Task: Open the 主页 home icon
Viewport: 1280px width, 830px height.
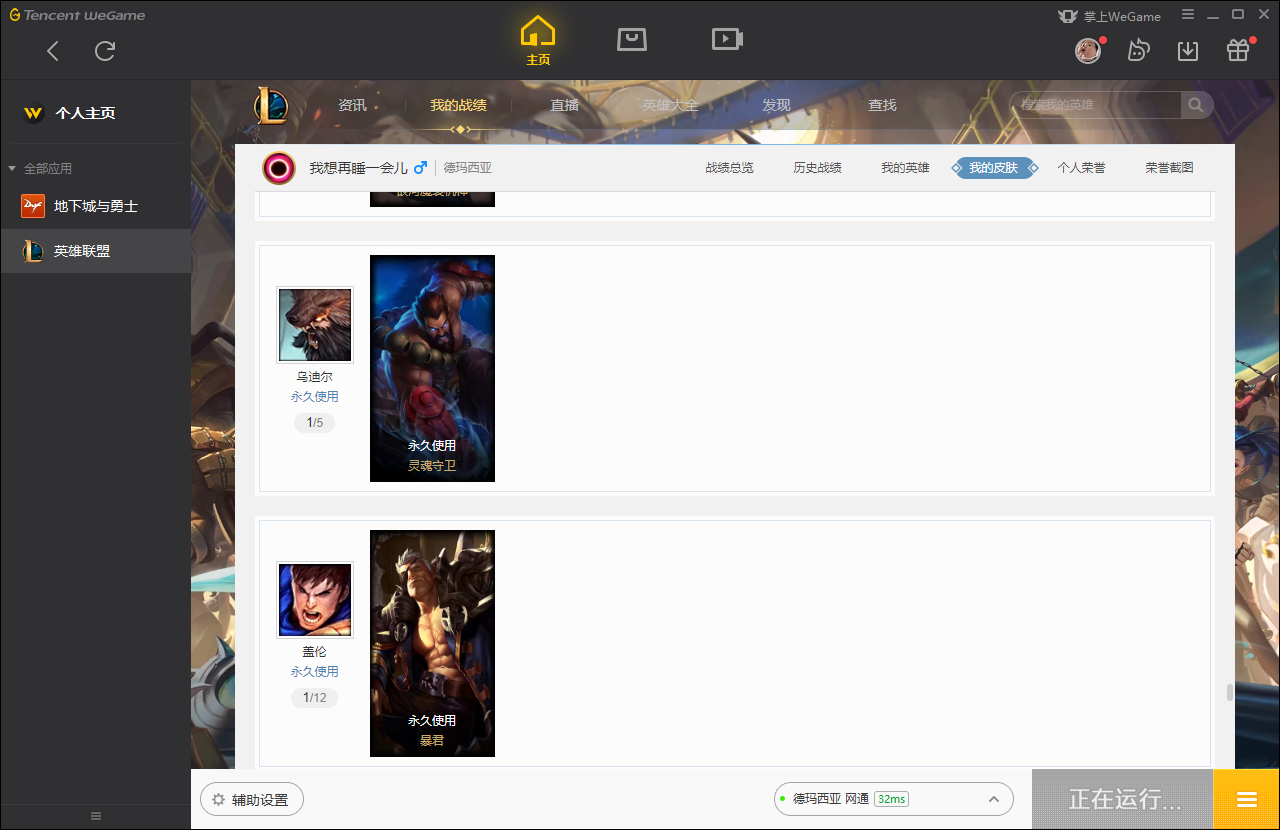Action: [538, 41]
